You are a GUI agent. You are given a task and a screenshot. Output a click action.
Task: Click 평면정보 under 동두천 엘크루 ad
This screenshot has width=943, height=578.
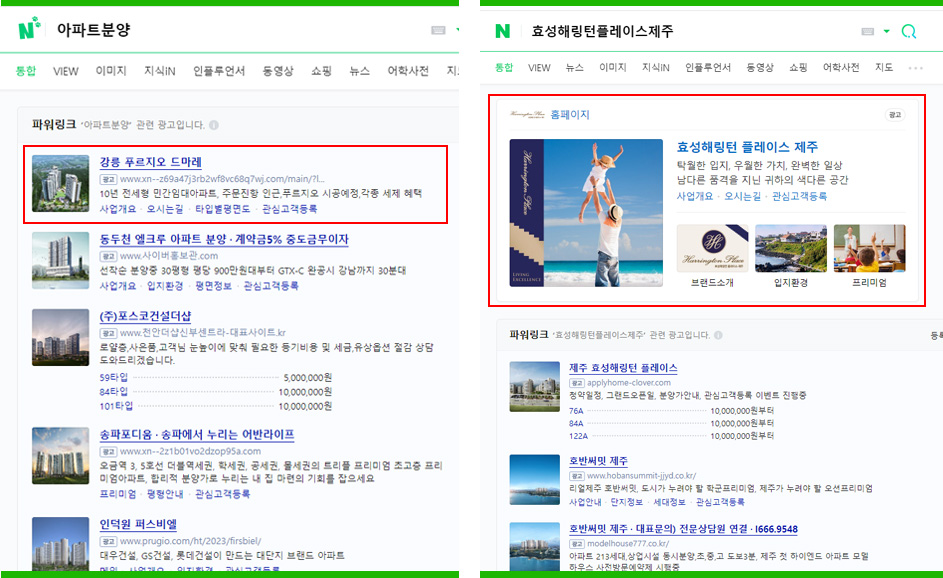(x=213, y=286)
